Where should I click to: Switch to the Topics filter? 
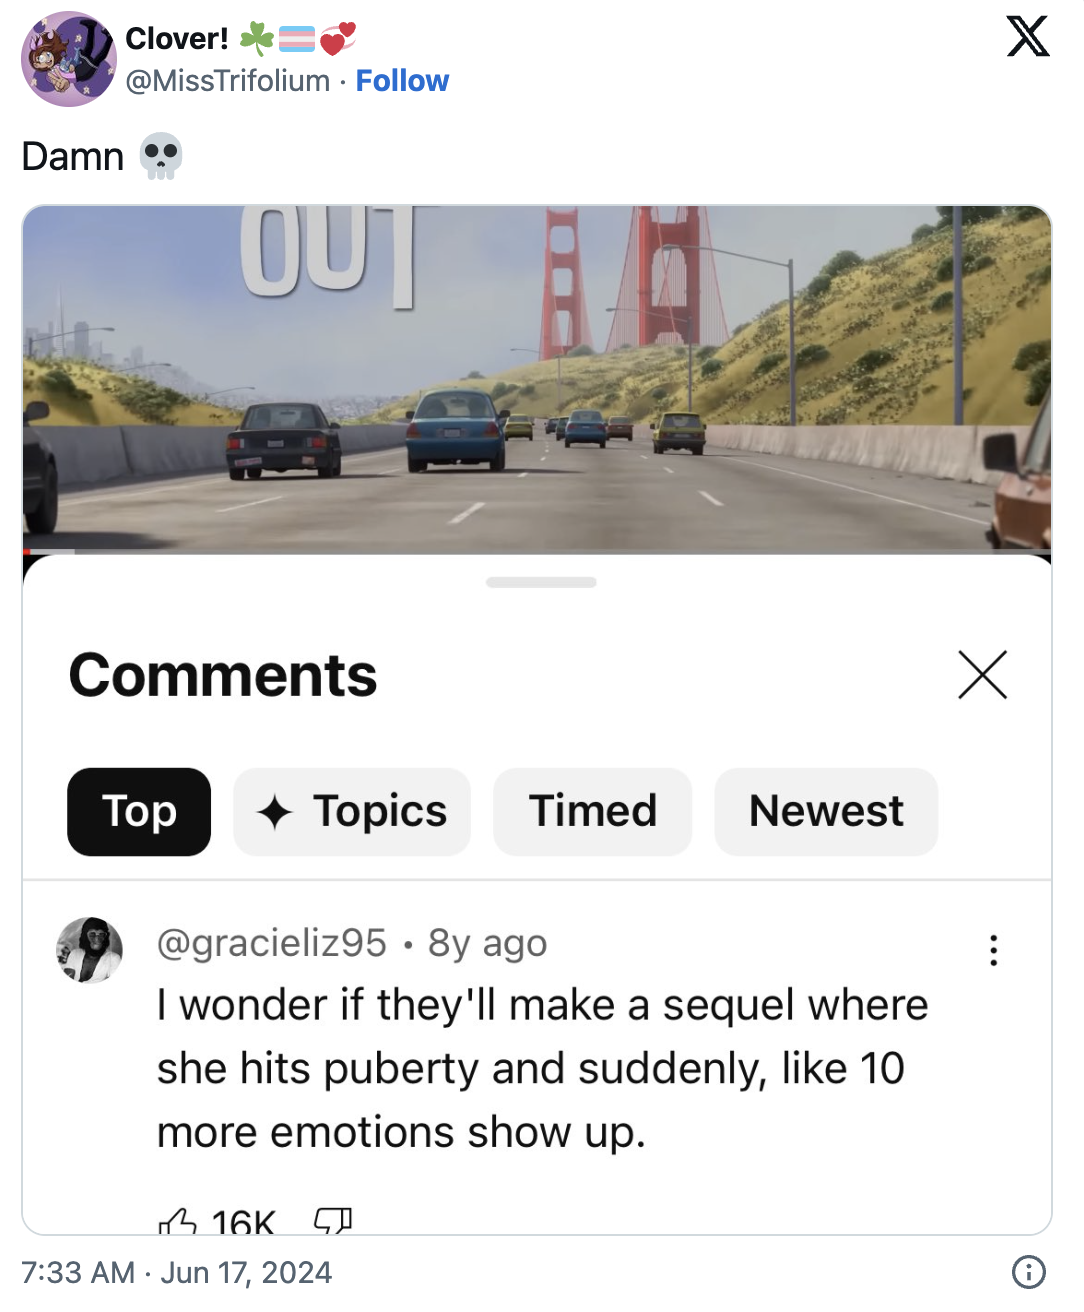352,811
